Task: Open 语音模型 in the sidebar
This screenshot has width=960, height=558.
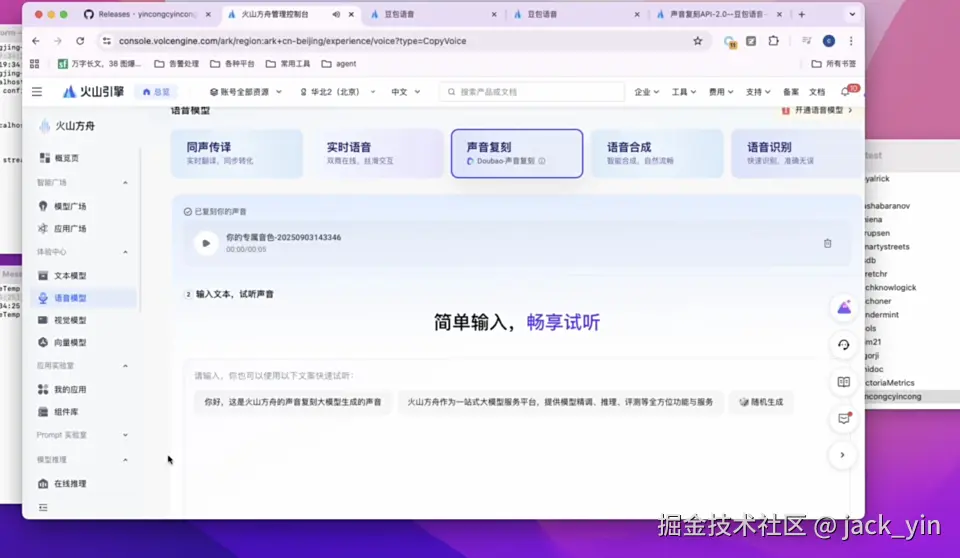Action: tap(83, 298)
